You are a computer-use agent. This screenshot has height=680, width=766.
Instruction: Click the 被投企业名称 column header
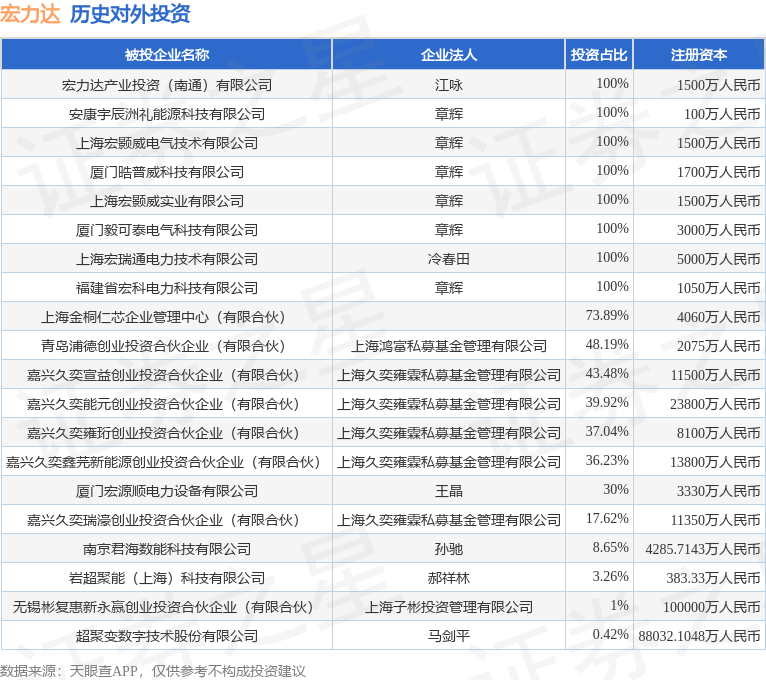click(x=167, y=55)
